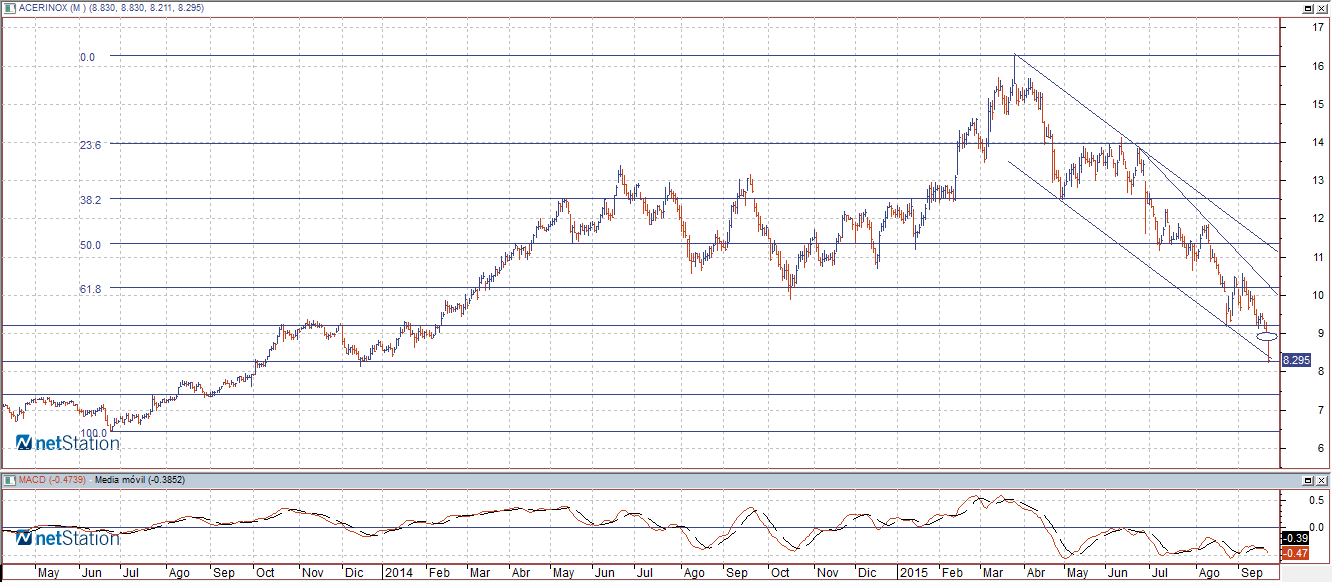Select the 100.0 Fibonacci level label
The width and height of the screenshot is (1332, 582).
(94, 433)
